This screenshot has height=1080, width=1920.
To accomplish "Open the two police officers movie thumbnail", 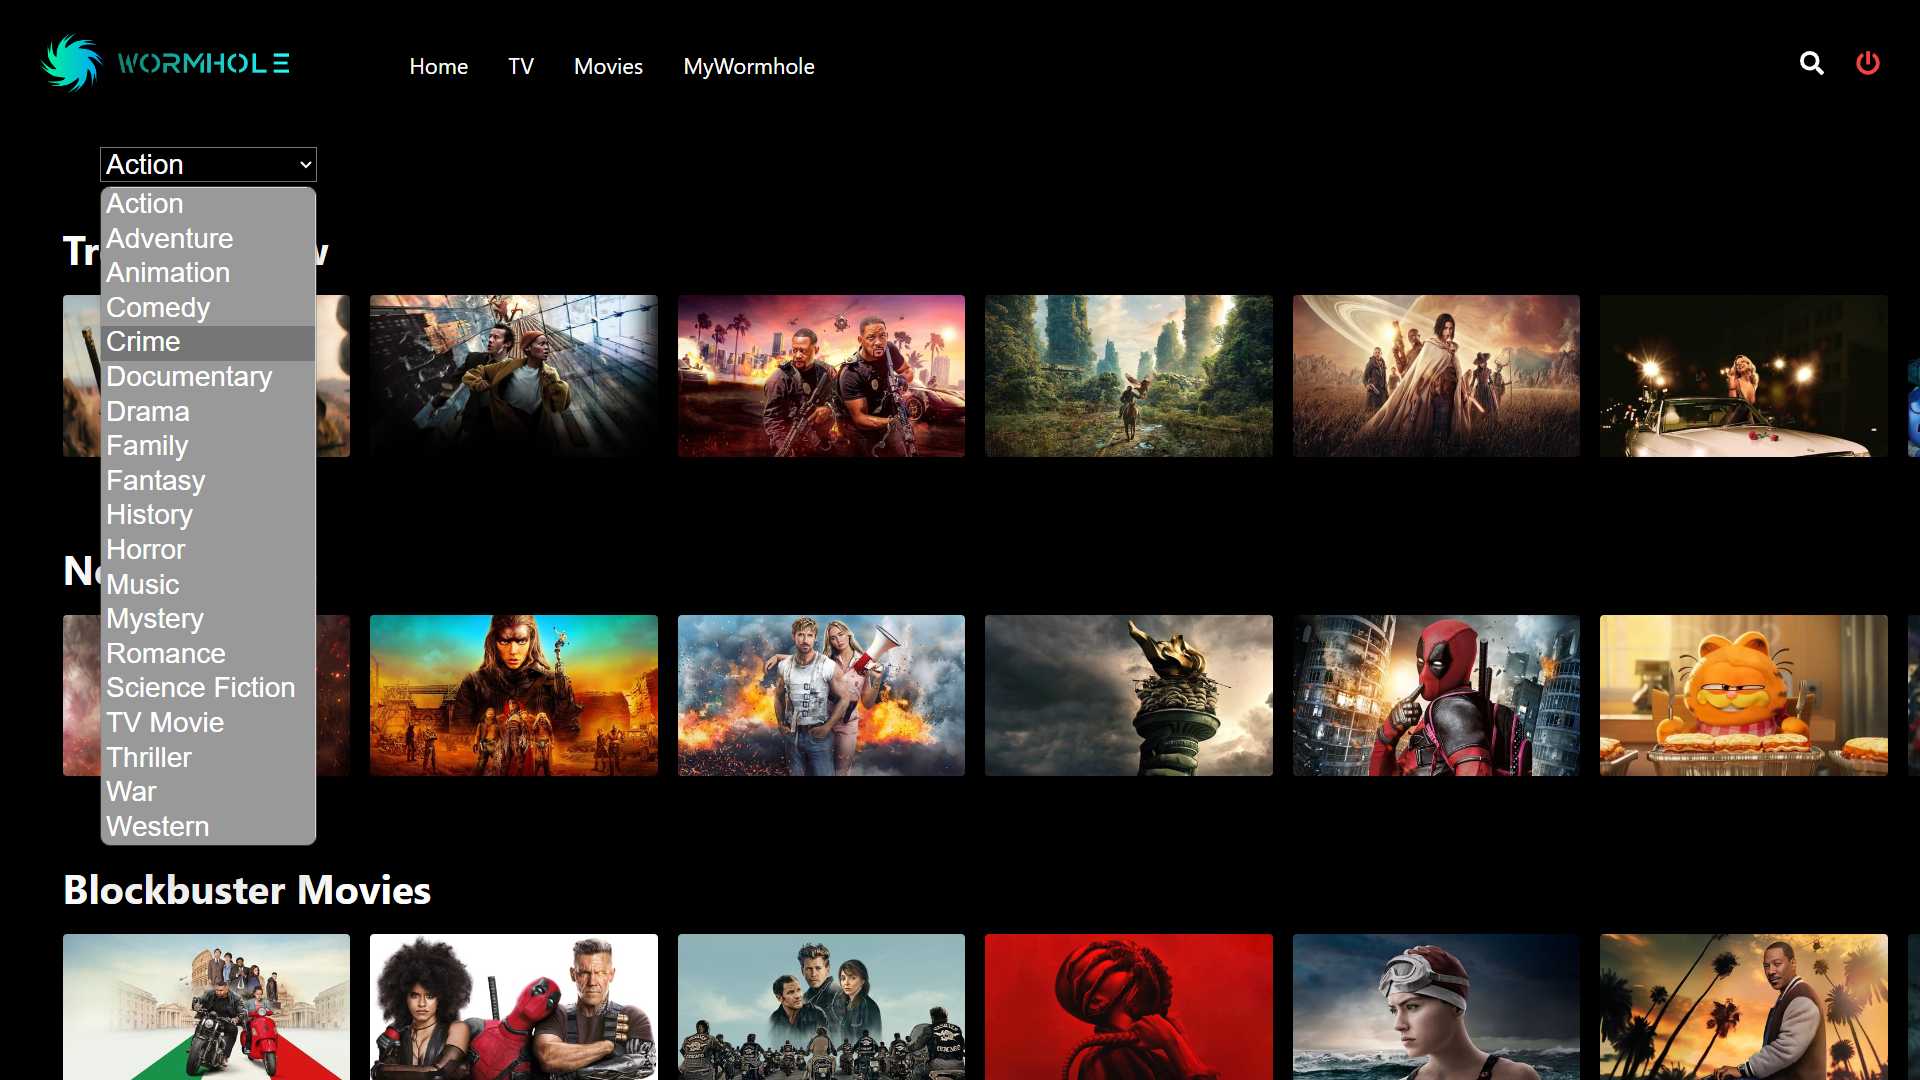I will [821, 376].
